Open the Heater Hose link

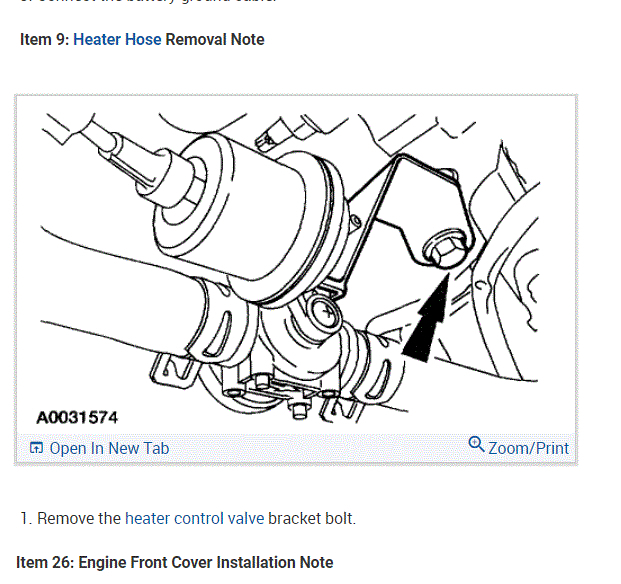coord(117,40)
